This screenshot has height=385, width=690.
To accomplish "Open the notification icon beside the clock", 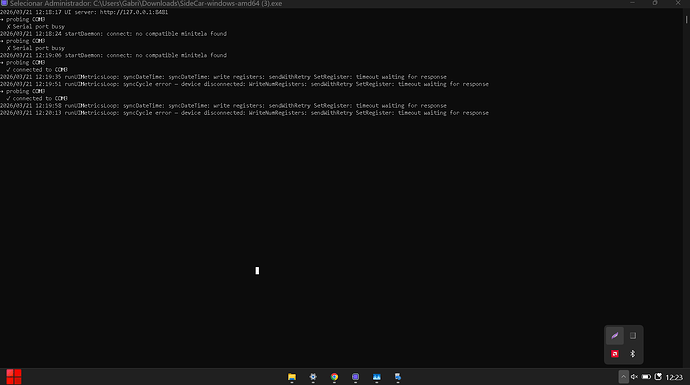I will [x=658, y=377].
